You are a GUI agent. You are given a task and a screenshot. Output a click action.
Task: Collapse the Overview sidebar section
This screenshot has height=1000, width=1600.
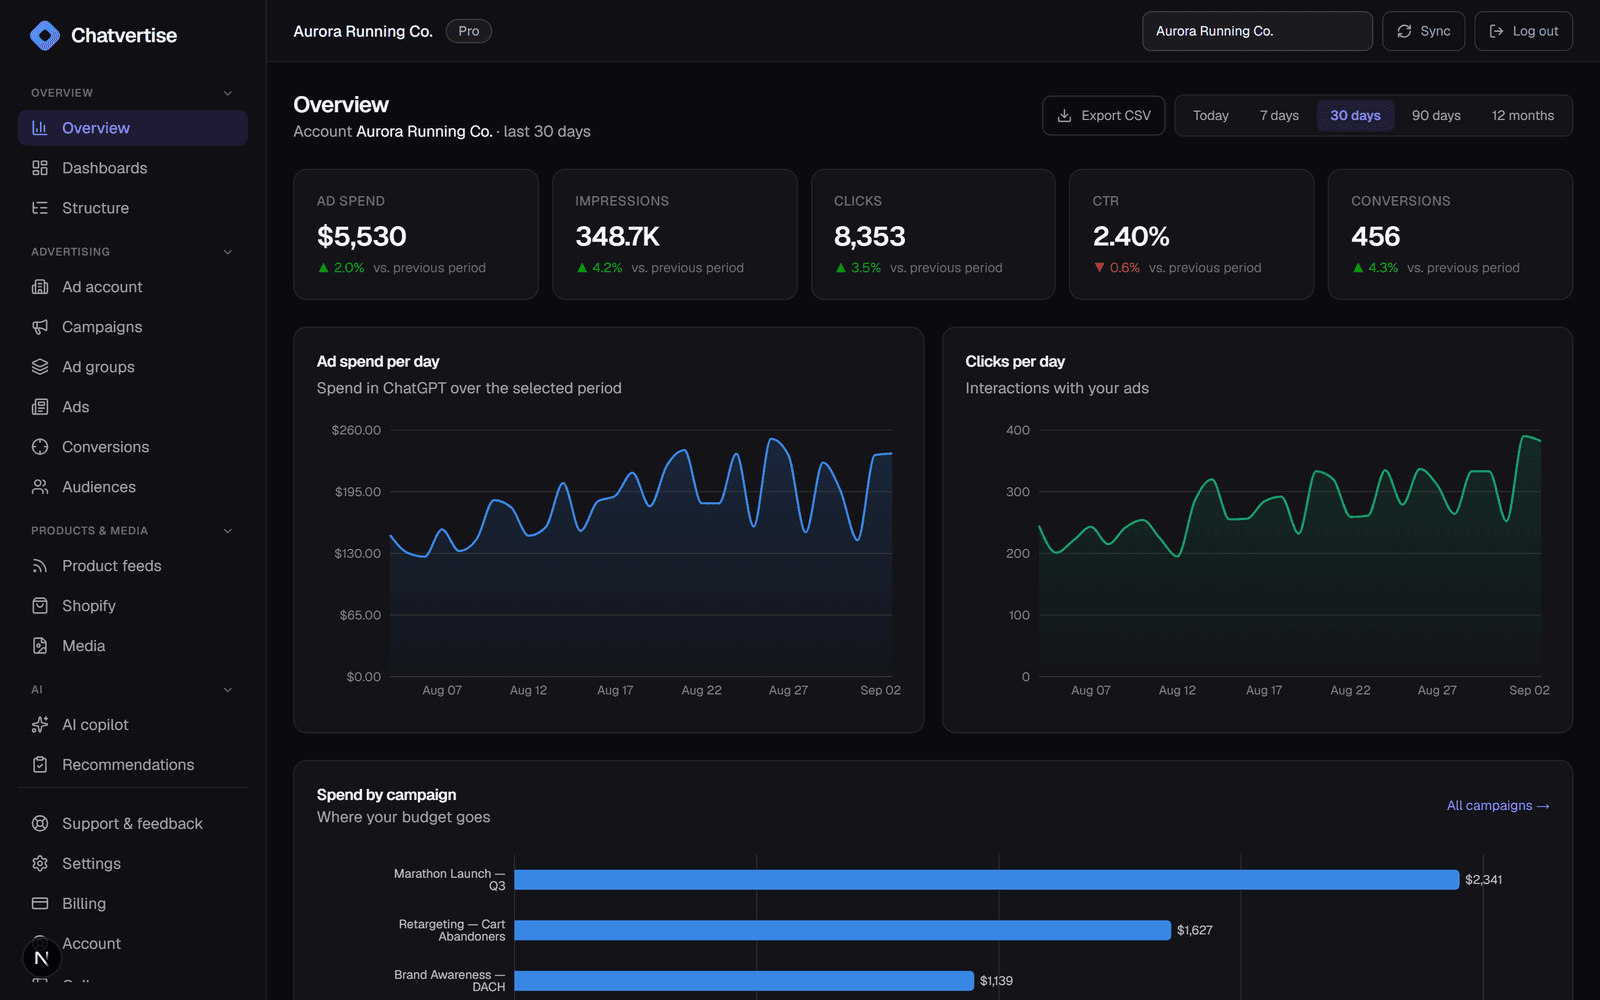coord(228,93)
